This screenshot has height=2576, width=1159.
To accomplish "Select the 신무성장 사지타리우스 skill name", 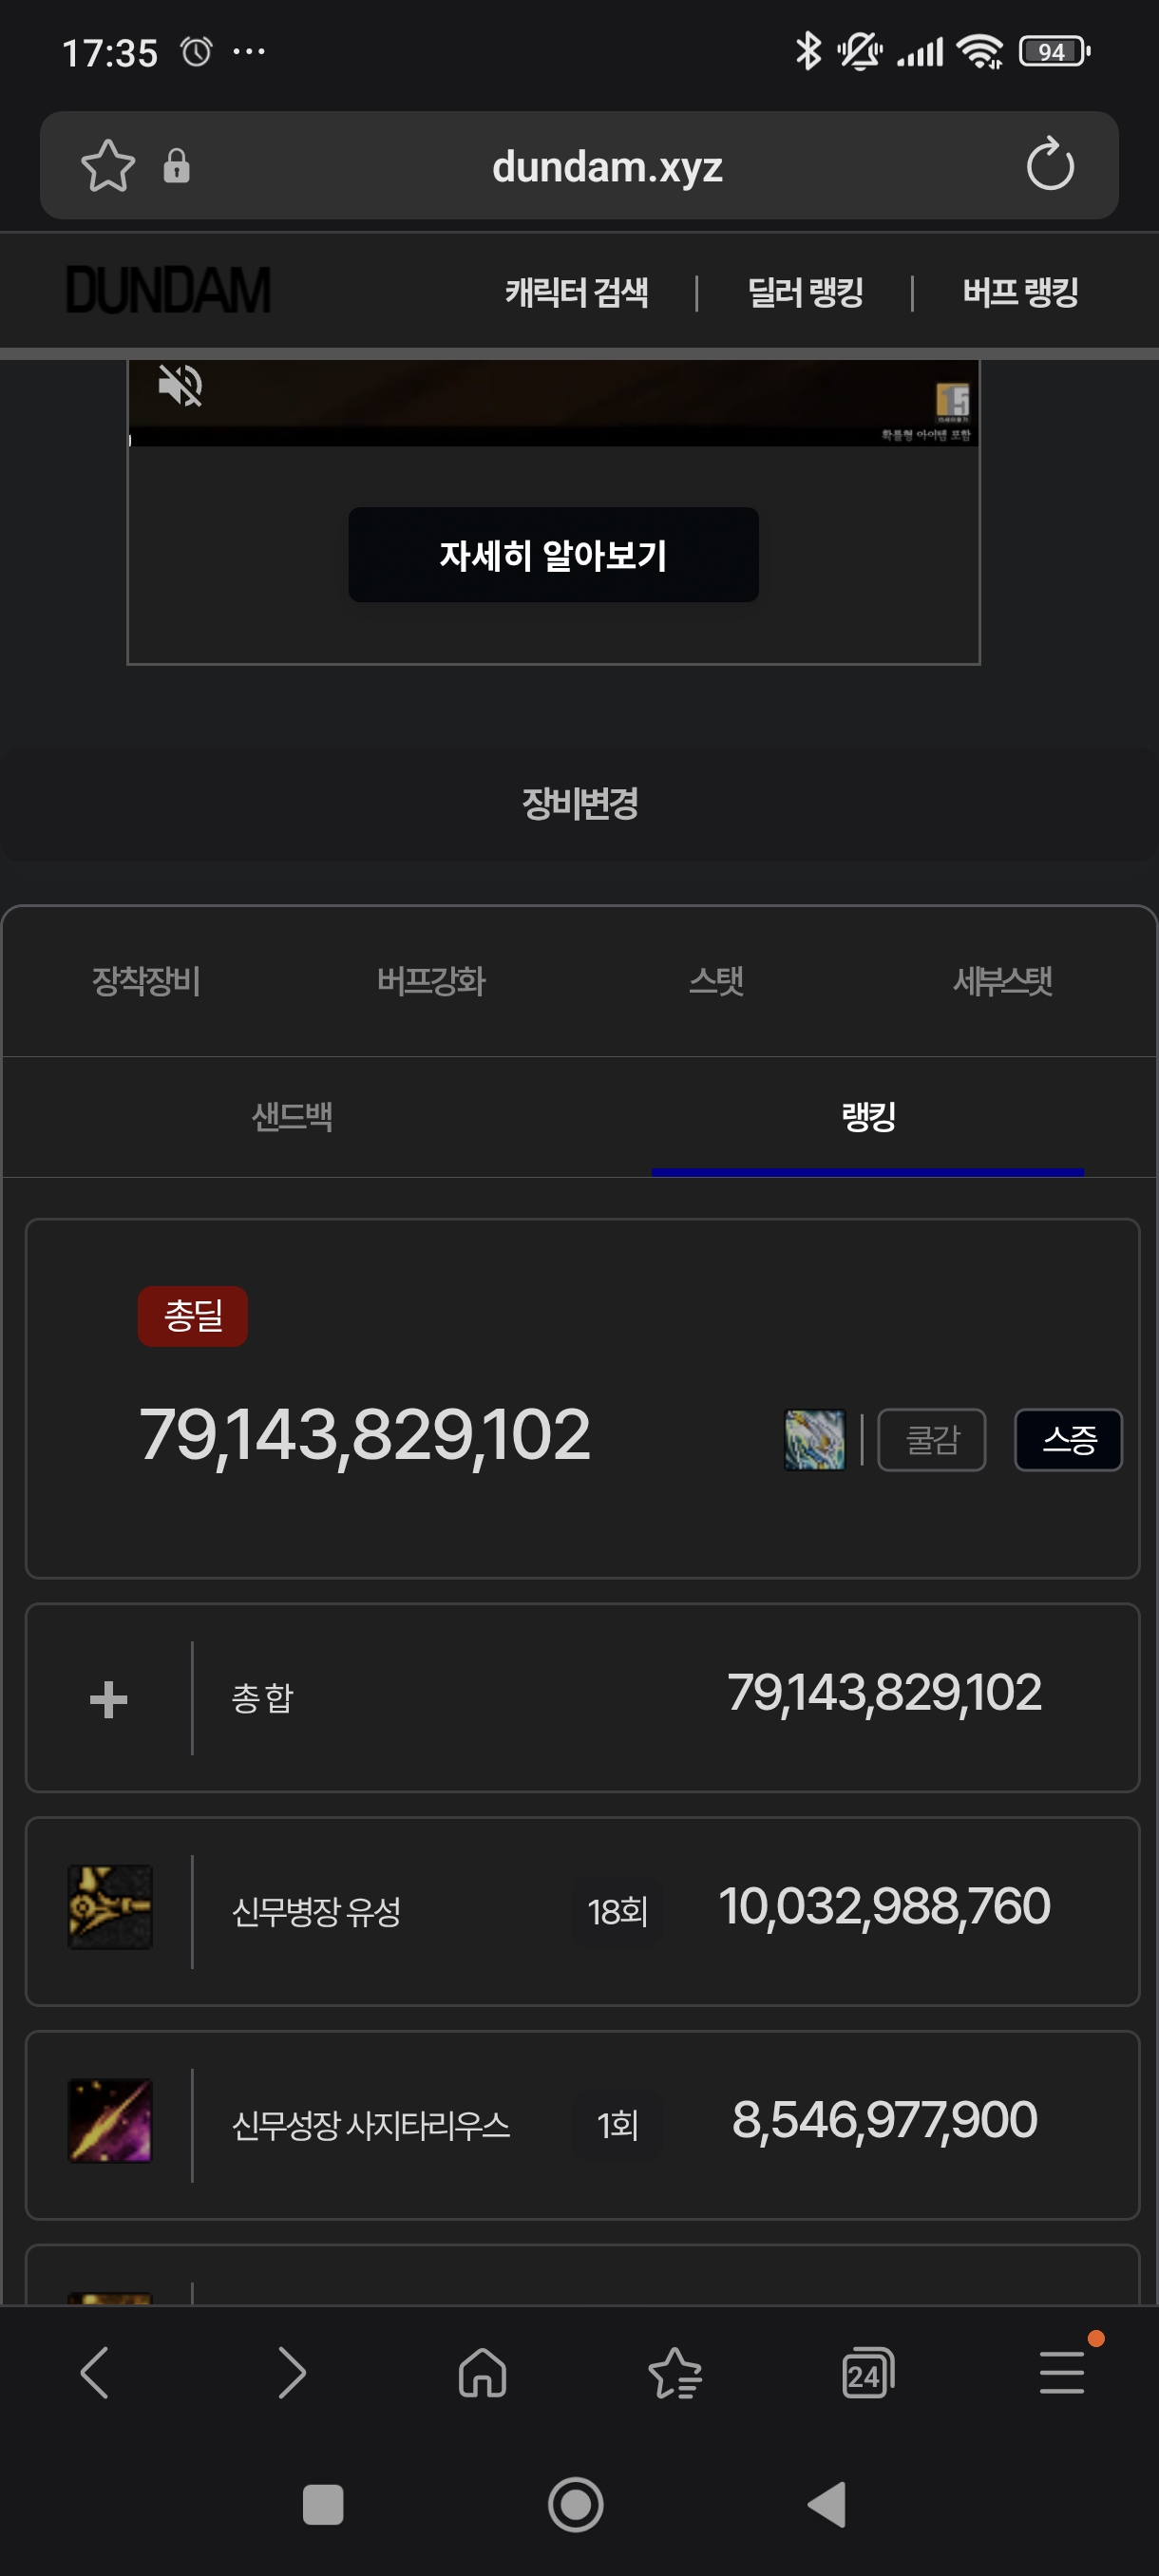I will (371, 2125).
